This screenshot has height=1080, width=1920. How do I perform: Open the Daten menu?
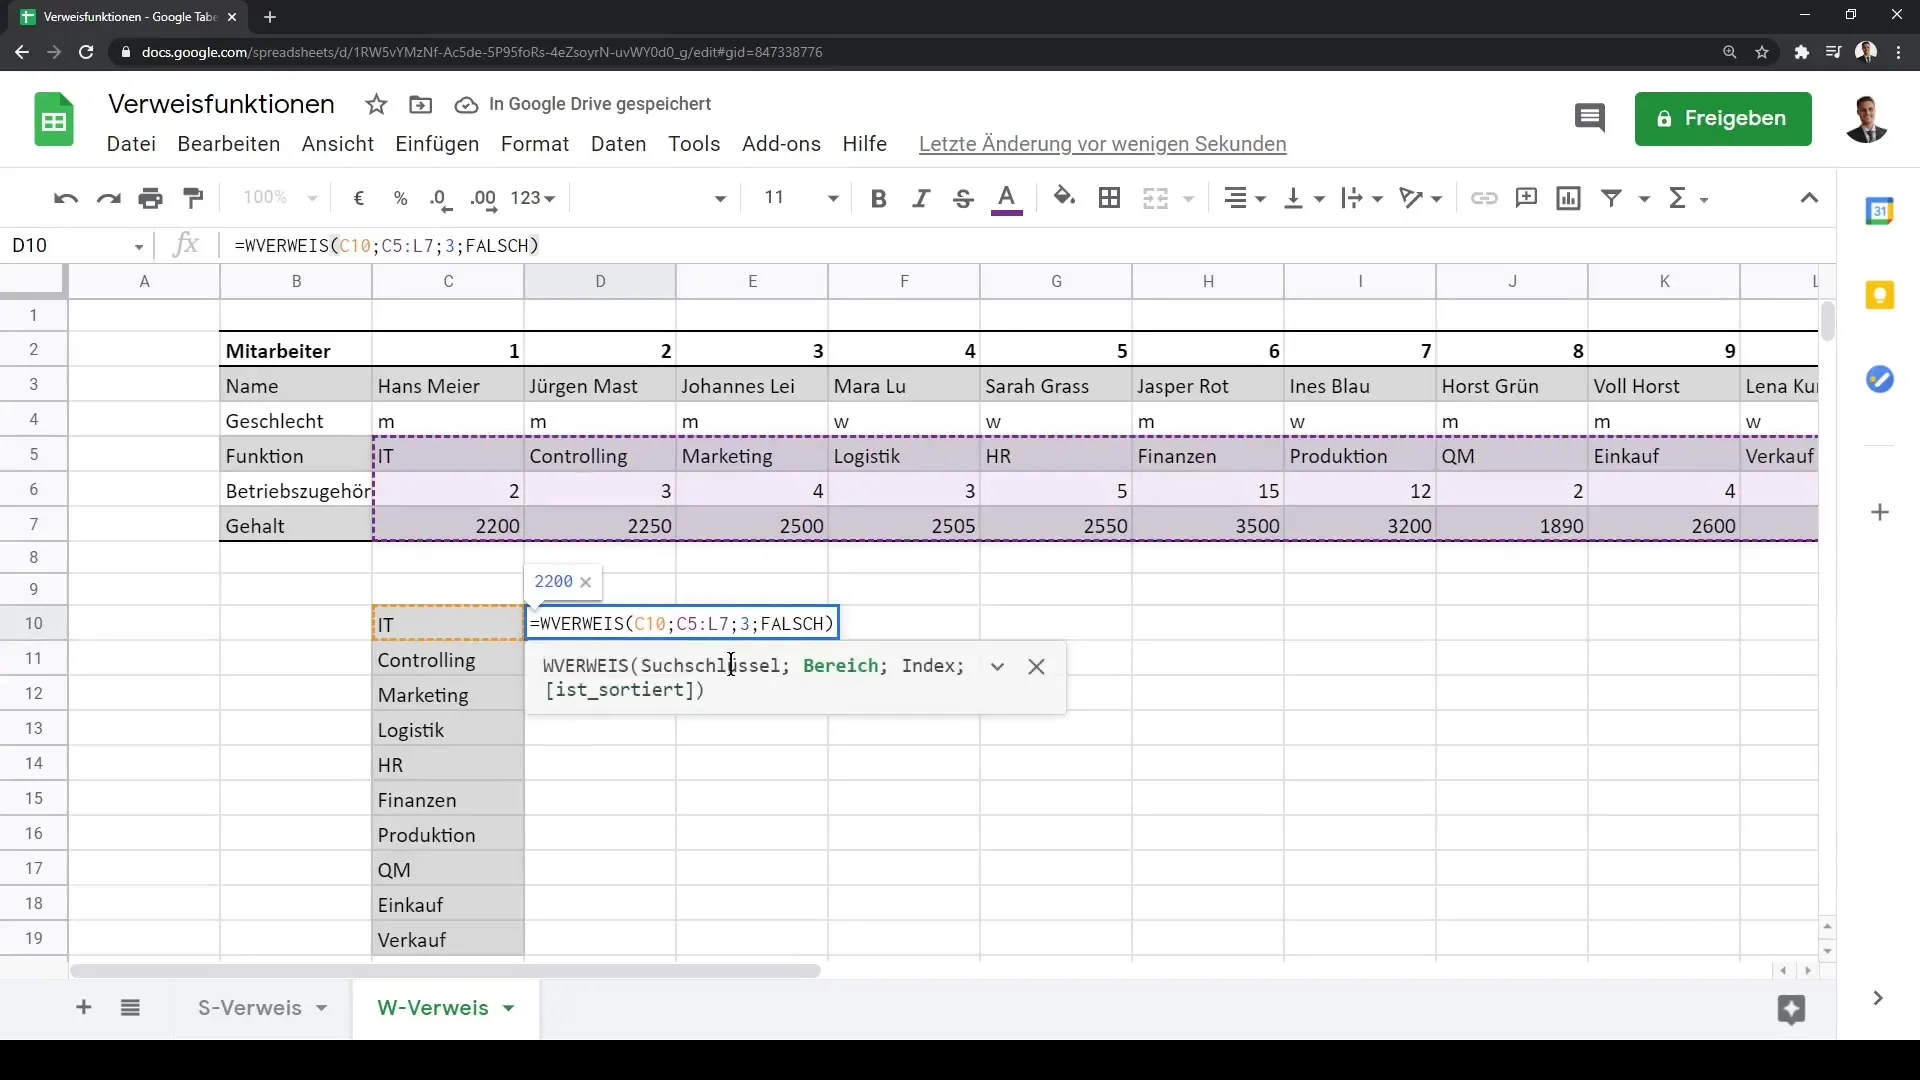(619, 144)
